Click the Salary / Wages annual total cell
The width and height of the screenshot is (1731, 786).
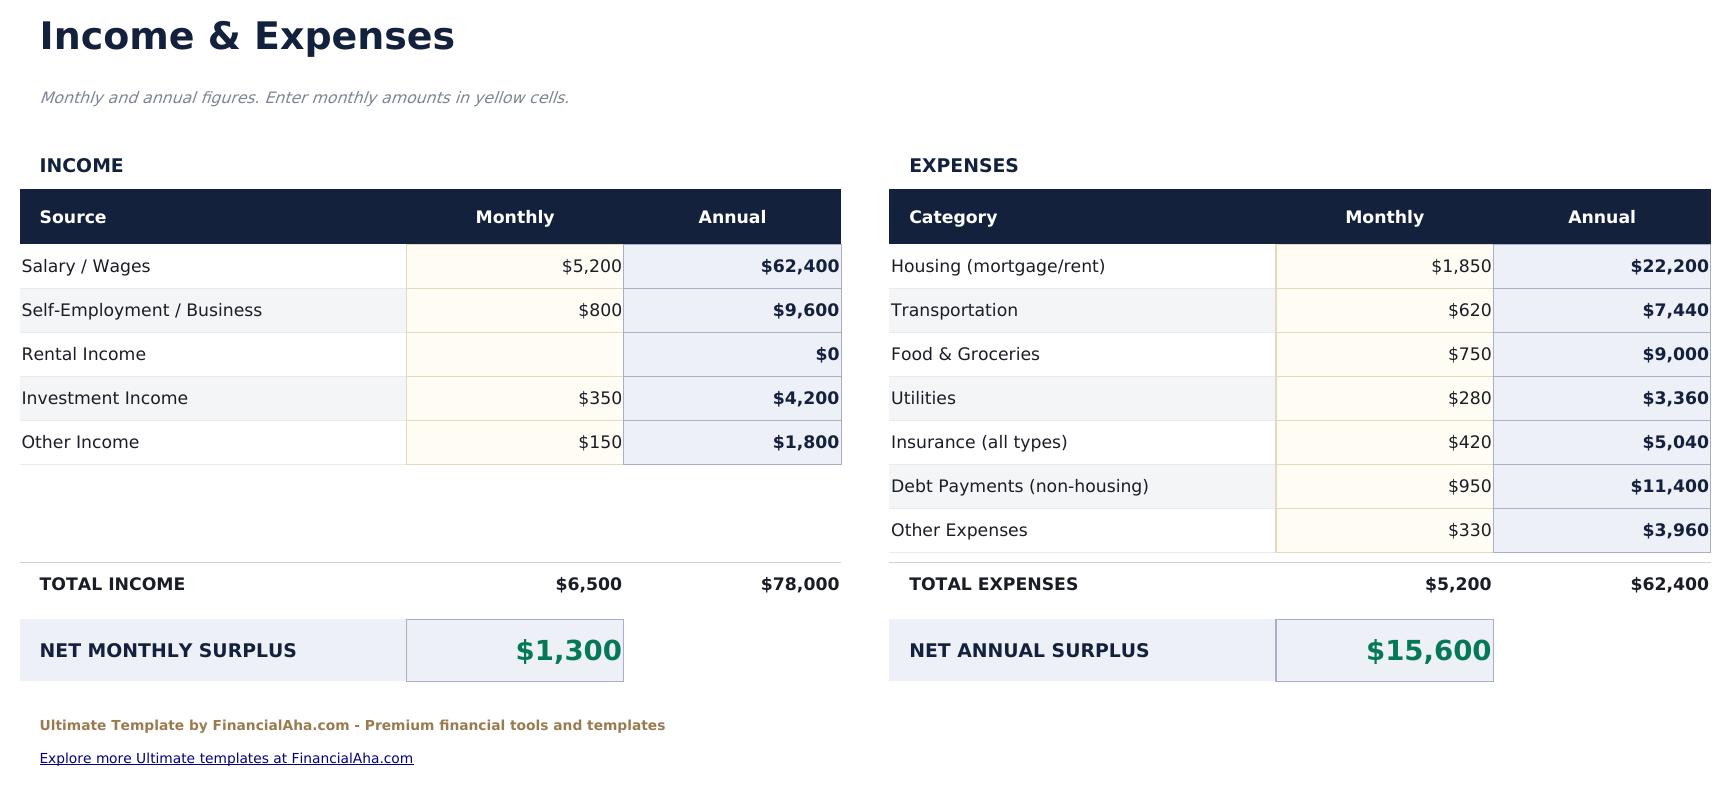tap(733, 266)
